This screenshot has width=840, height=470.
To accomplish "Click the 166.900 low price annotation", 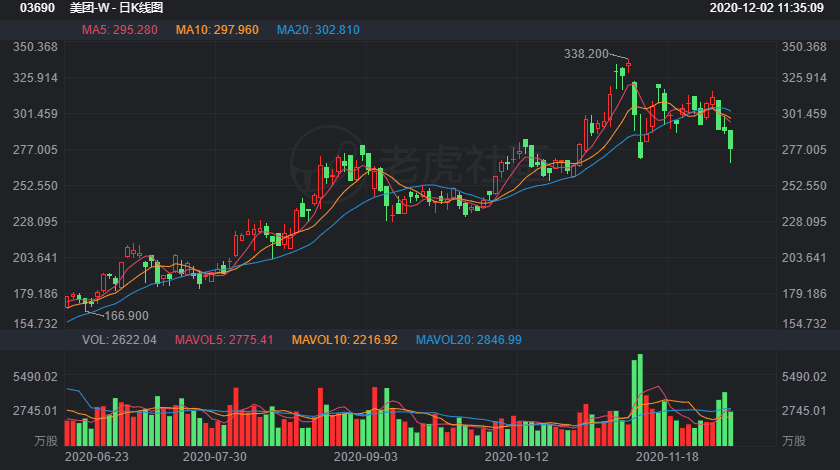I will [126, 316].
